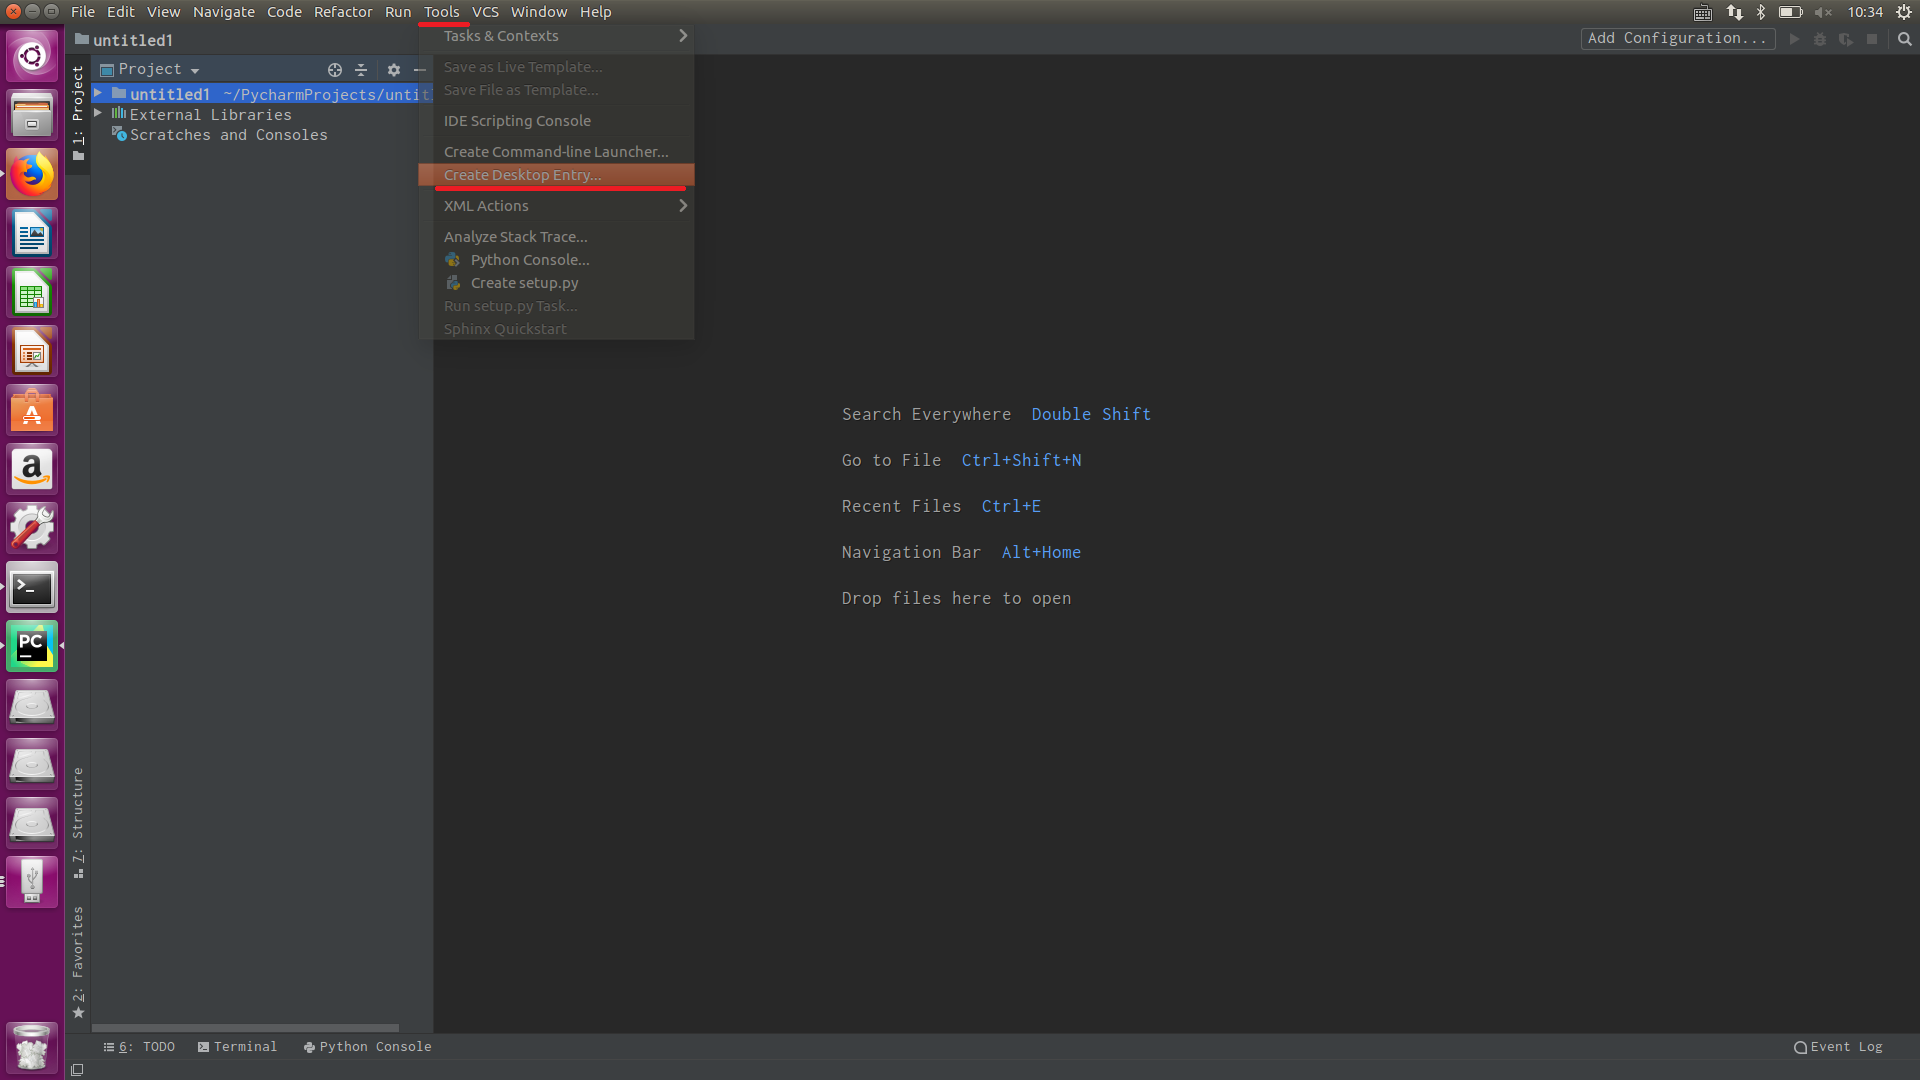Click the Search Everywhere magnifier icon
1920x1080 pixels.
point(1904,39)
